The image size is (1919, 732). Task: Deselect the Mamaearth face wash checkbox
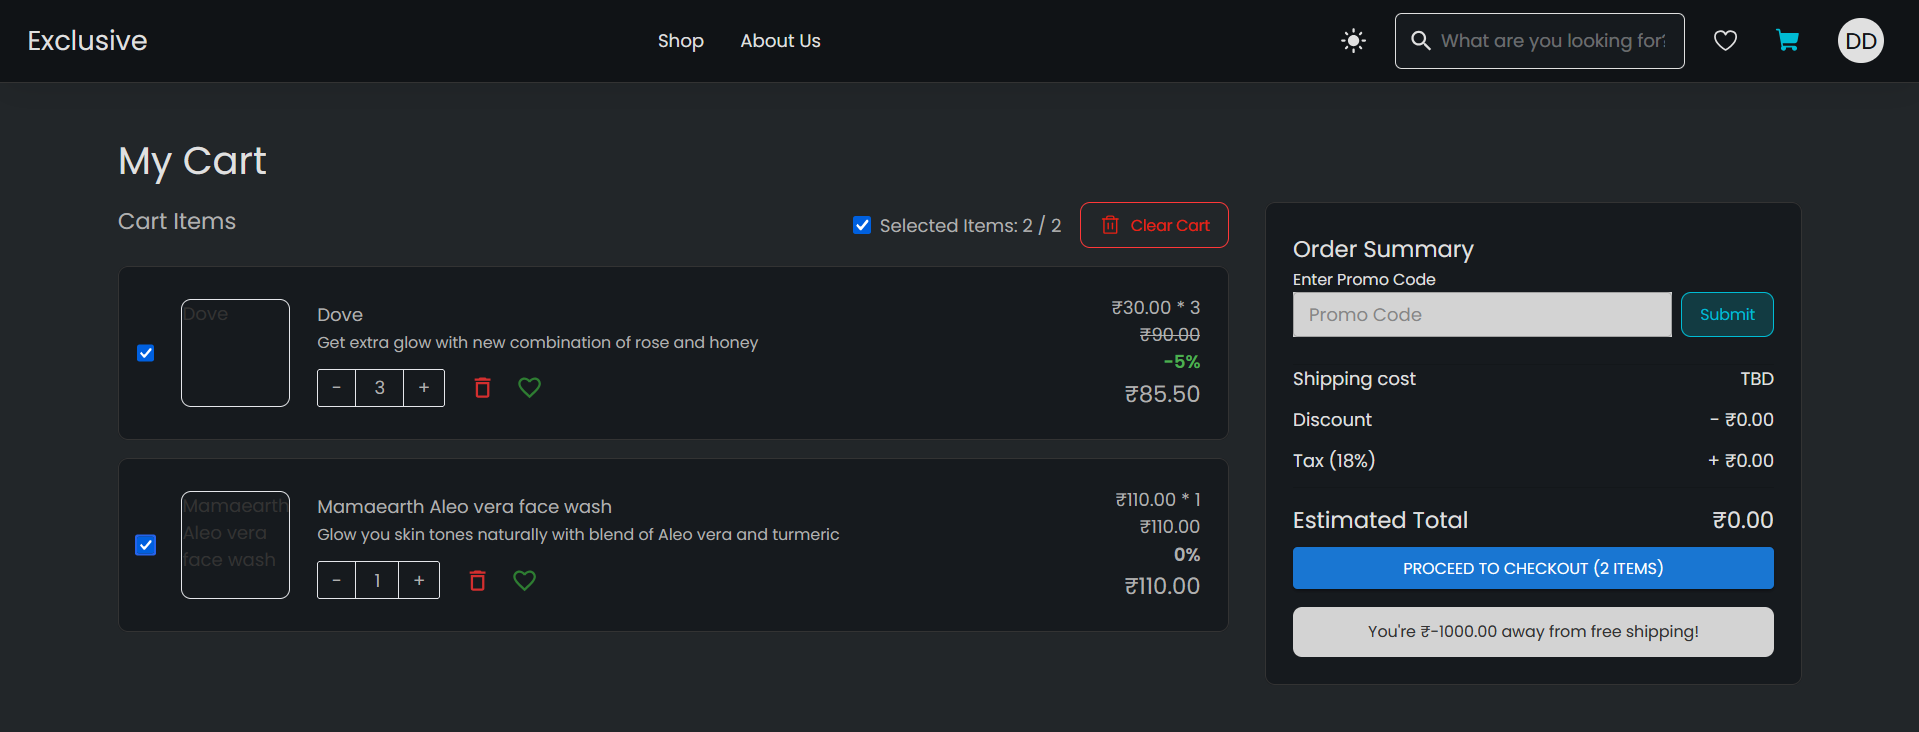tap(146, 545)
